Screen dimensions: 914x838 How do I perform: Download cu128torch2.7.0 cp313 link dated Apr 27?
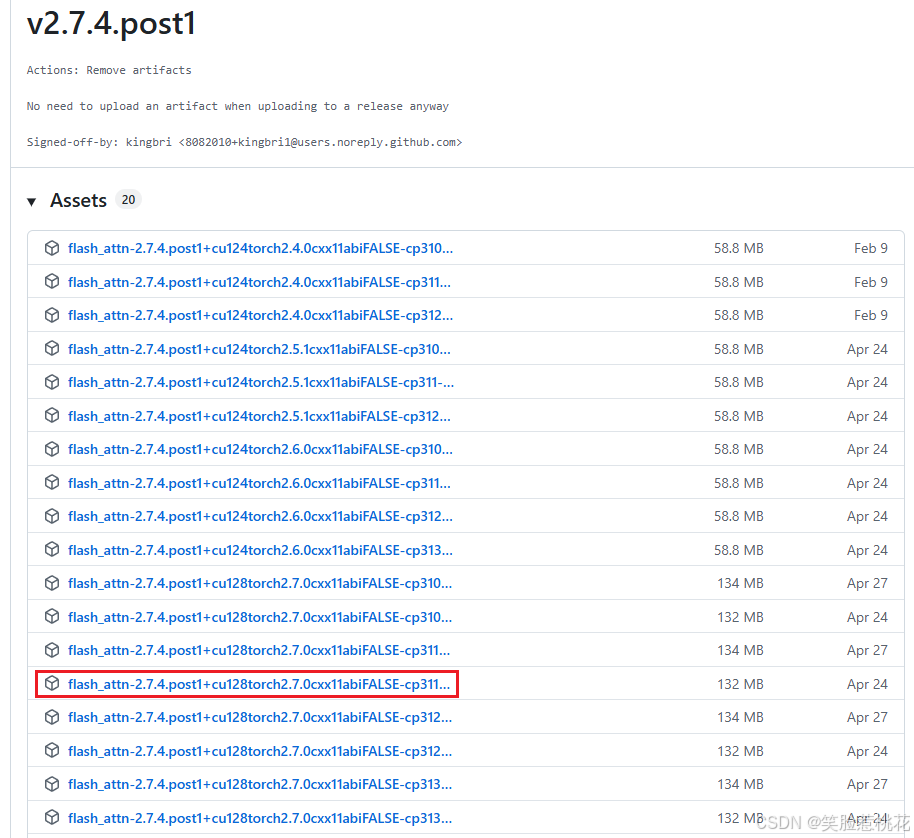pyautogui.click(x=259, y=784)
